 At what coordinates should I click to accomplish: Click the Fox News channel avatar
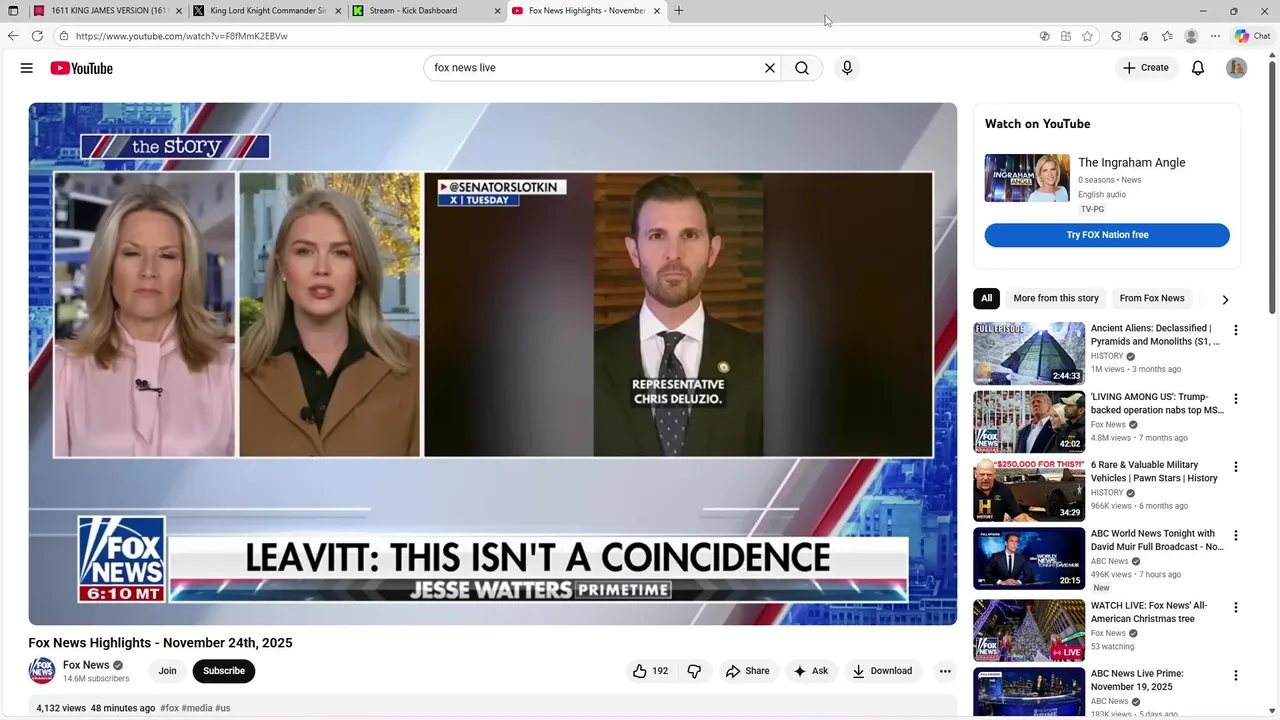click(x=42, y=670)
